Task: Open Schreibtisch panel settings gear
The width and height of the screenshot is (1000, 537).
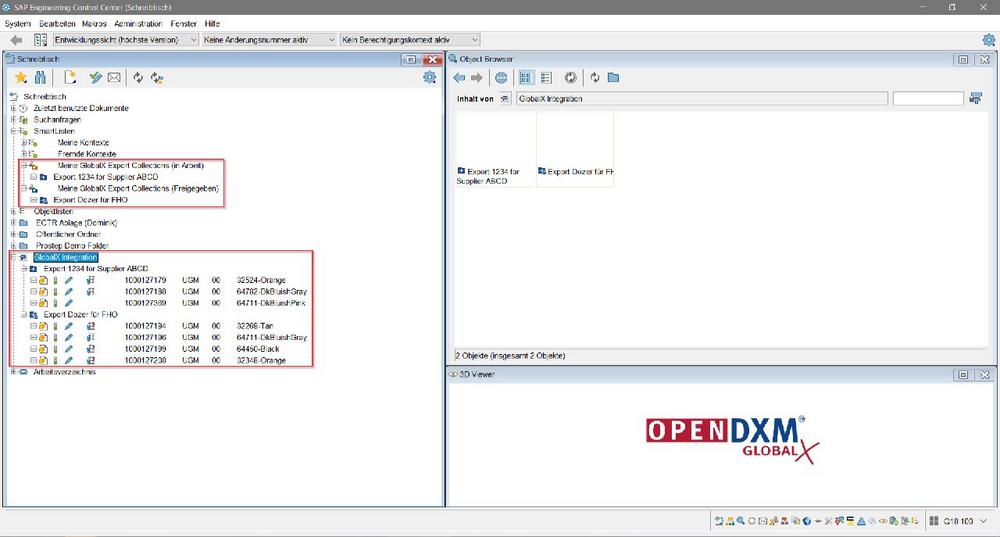Action: 430,78
